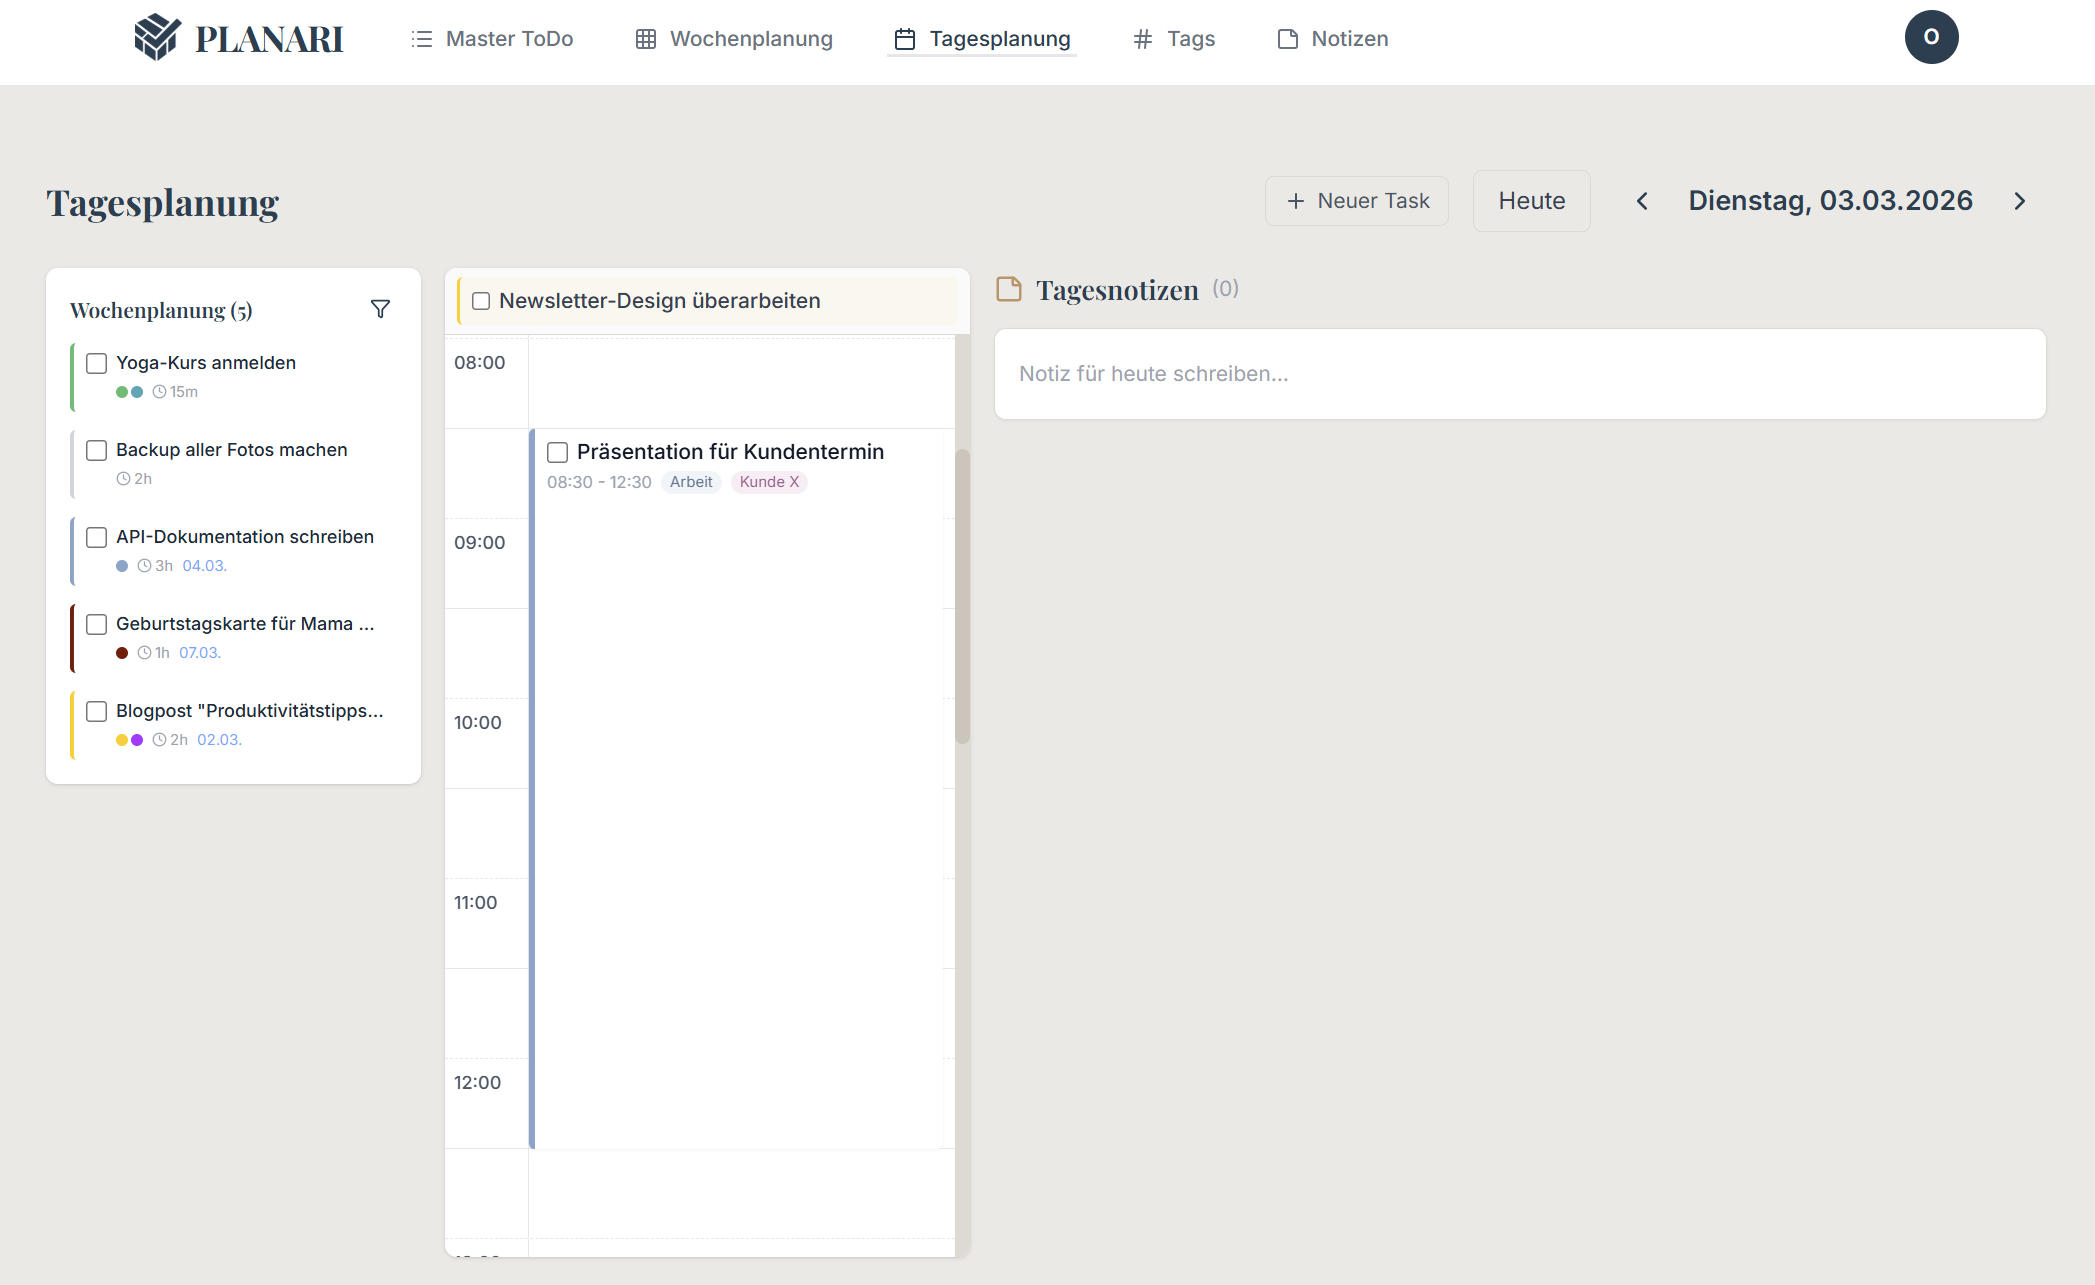Click the Tagesnotizen note icon
This screenshot has height=1285, width=2095.
pyautogui.click(x=1009, y=289)
